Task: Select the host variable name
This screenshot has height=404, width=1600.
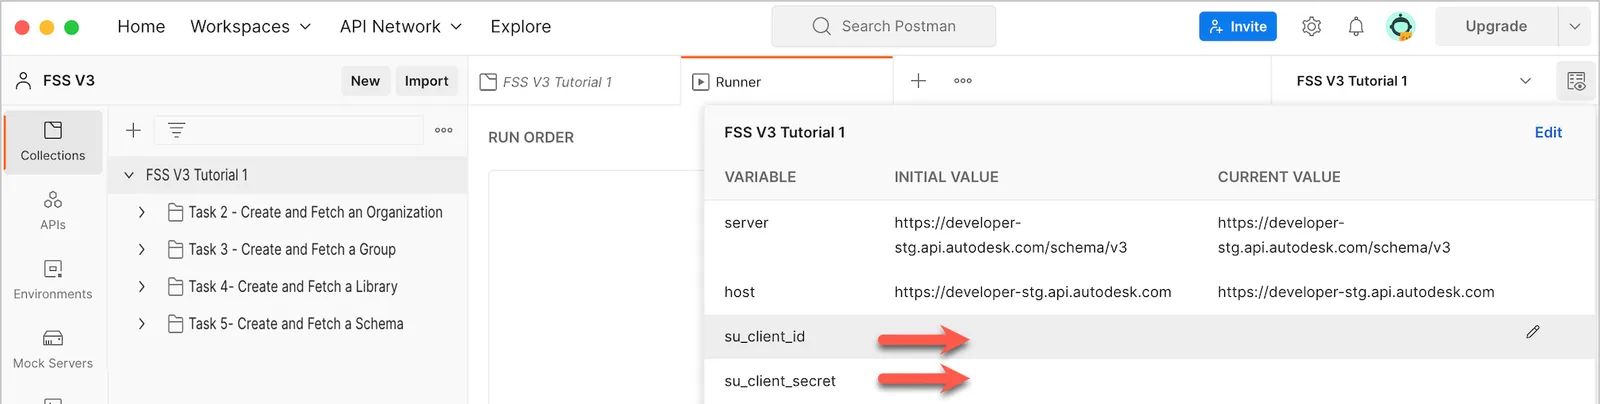Action: [739, 292]
